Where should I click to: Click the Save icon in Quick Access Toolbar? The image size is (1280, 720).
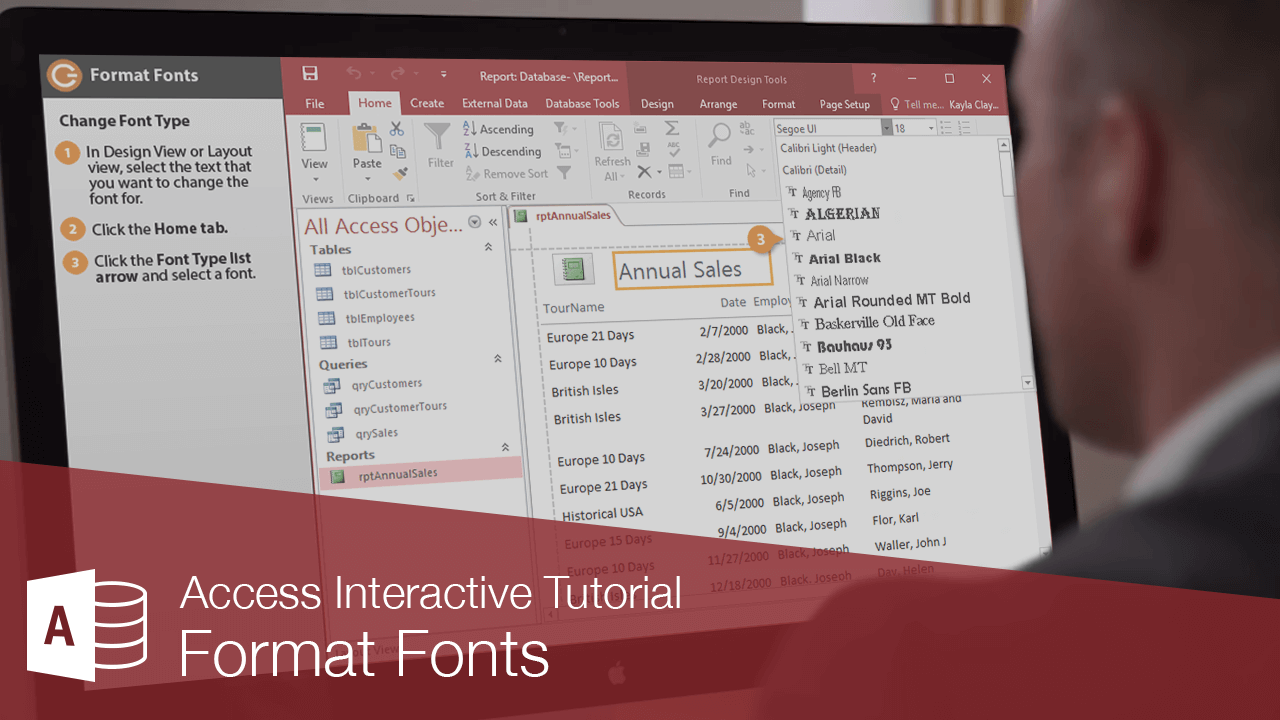(x=310, y=74)
